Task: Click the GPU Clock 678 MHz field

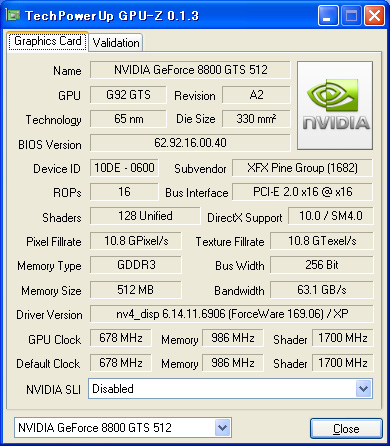Action: click(x=121, y=338)
